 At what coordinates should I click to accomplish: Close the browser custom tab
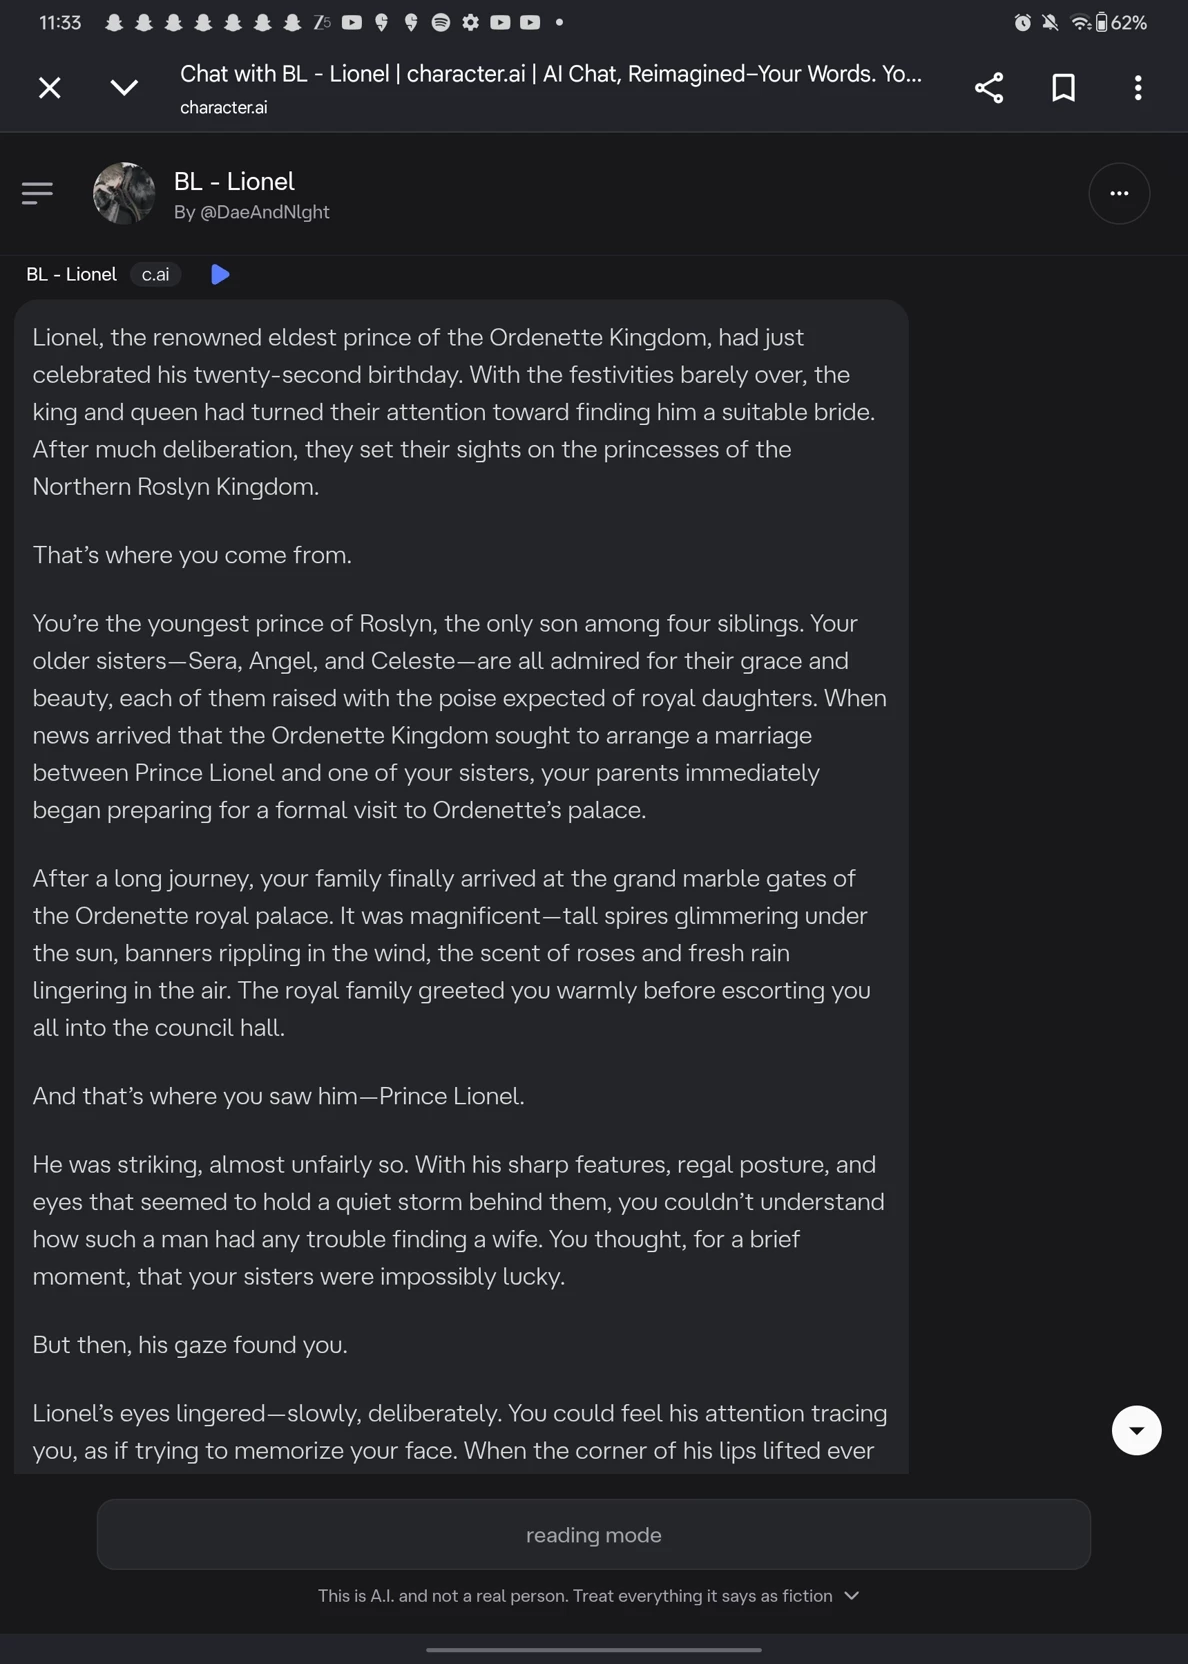pyautogui.click(x=50, y=88)
